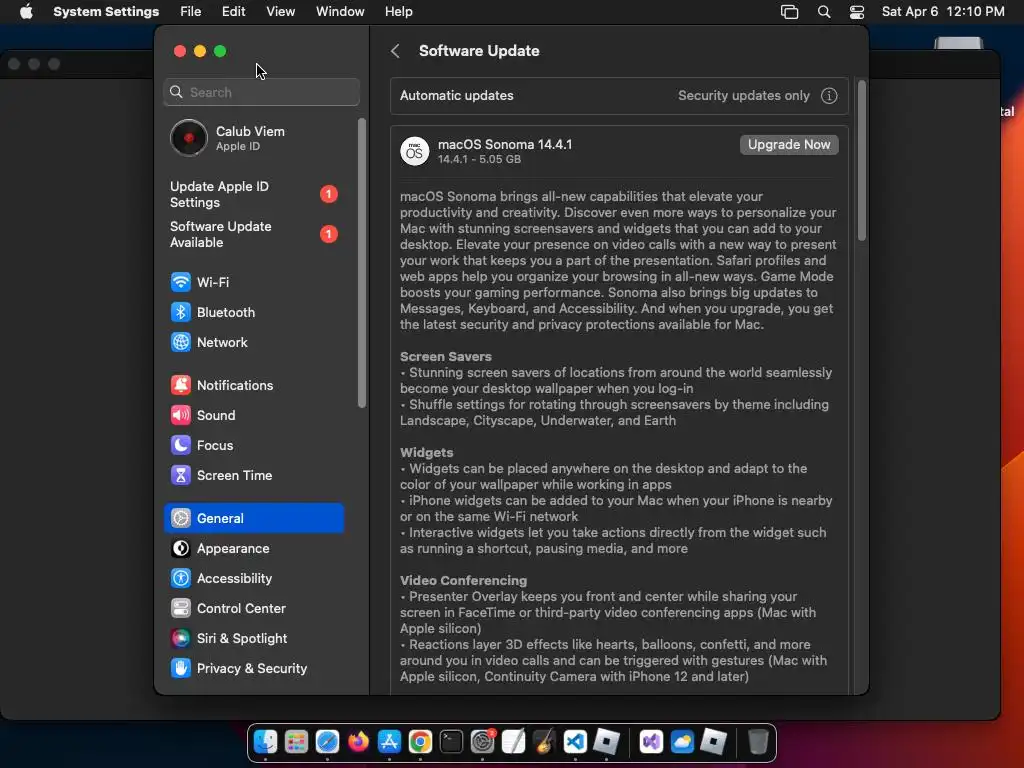
Task: Click the Automatic updates info icon
Action: [x=829, y=95]
